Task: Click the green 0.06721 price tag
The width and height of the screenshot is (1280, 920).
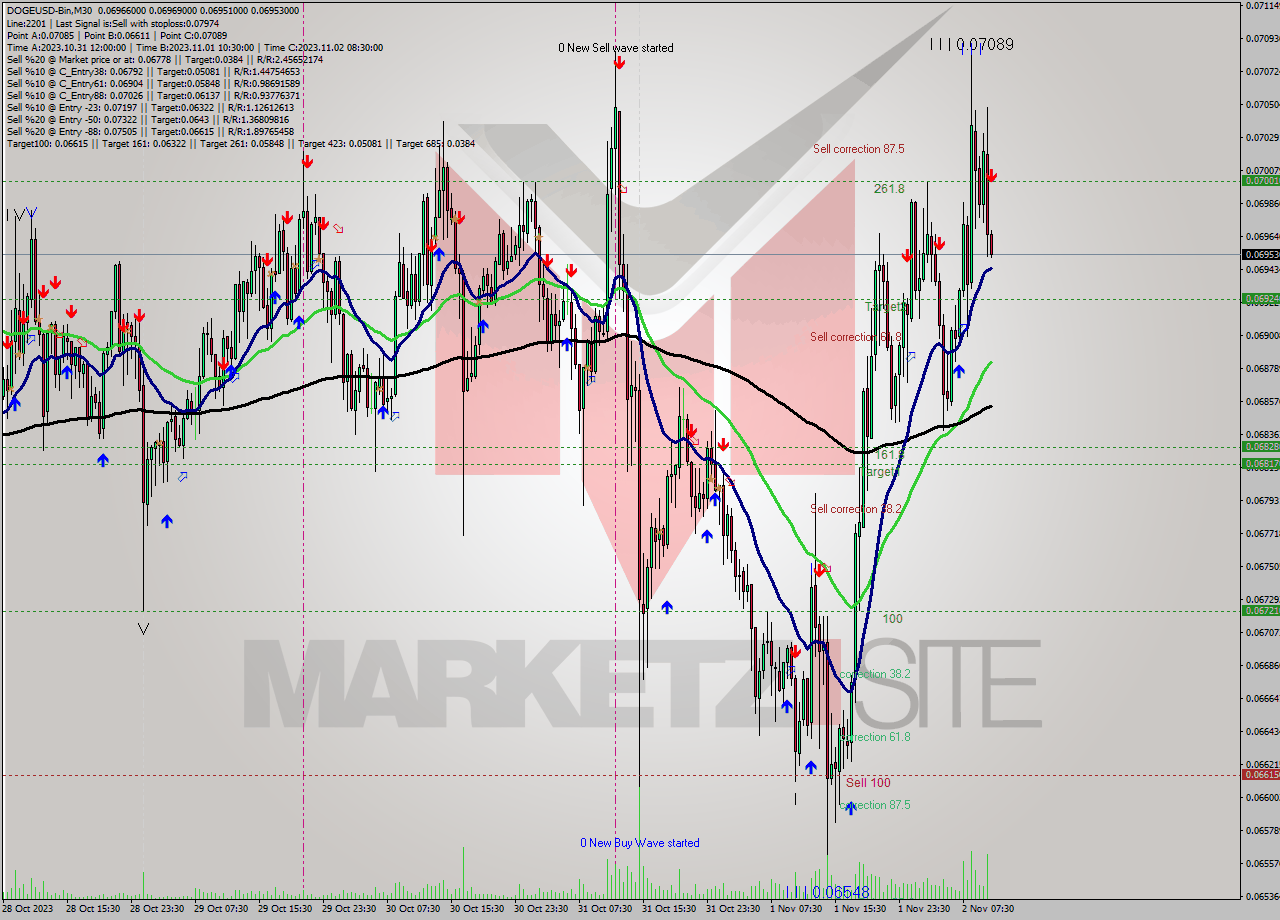Action: tap(1259, 610)
